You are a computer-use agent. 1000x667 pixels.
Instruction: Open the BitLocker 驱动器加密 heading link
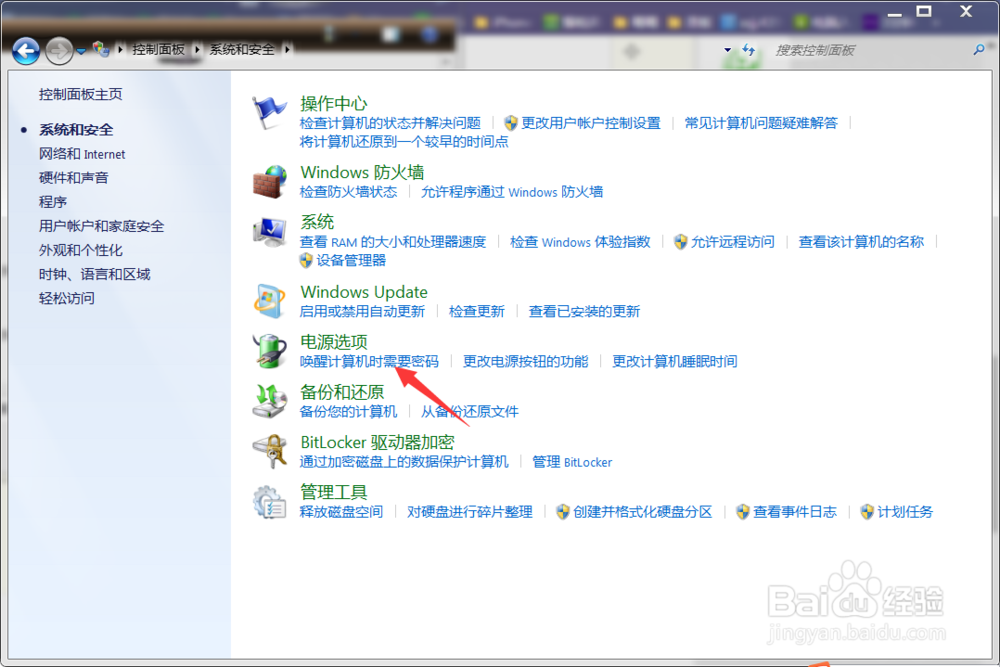tap(378, 443)
